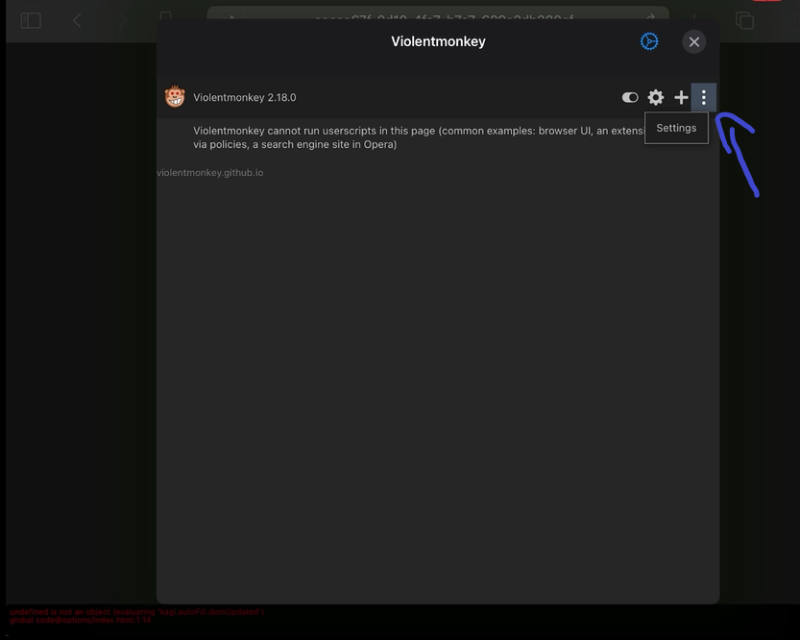Open the browser tab overview icon
This screenshot has height=640, width=800.
coord(744,20)
